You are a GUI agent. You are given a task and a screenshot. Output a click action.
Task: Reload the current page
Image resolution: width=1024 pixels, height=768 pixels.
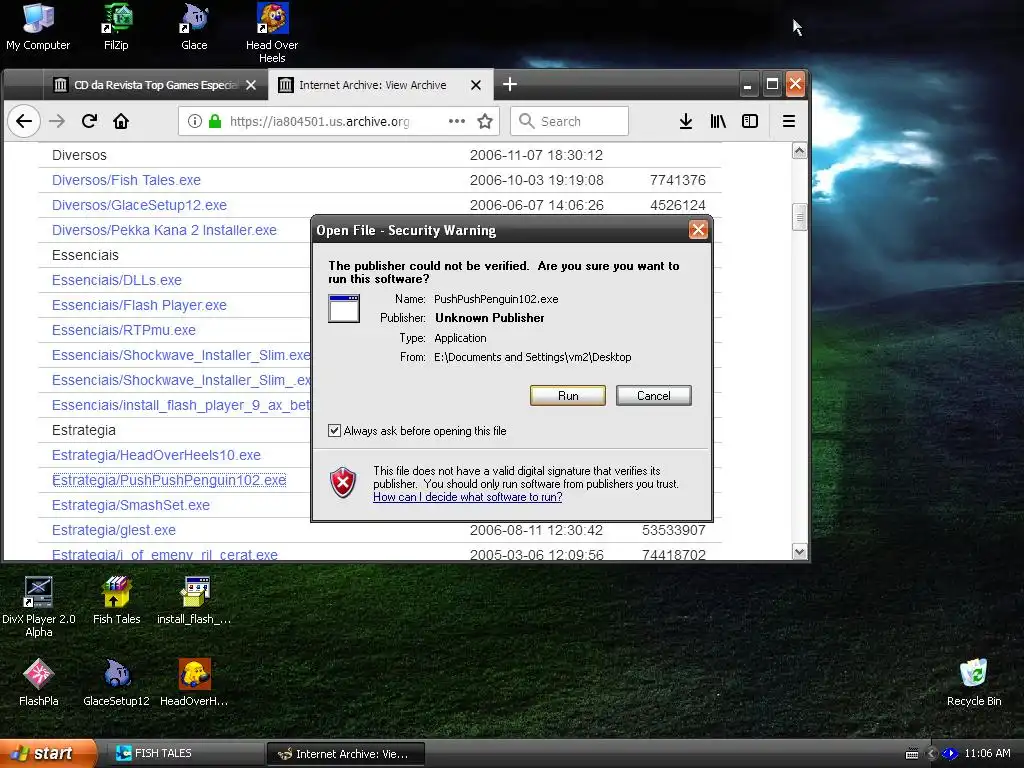(x=89, y=121)
